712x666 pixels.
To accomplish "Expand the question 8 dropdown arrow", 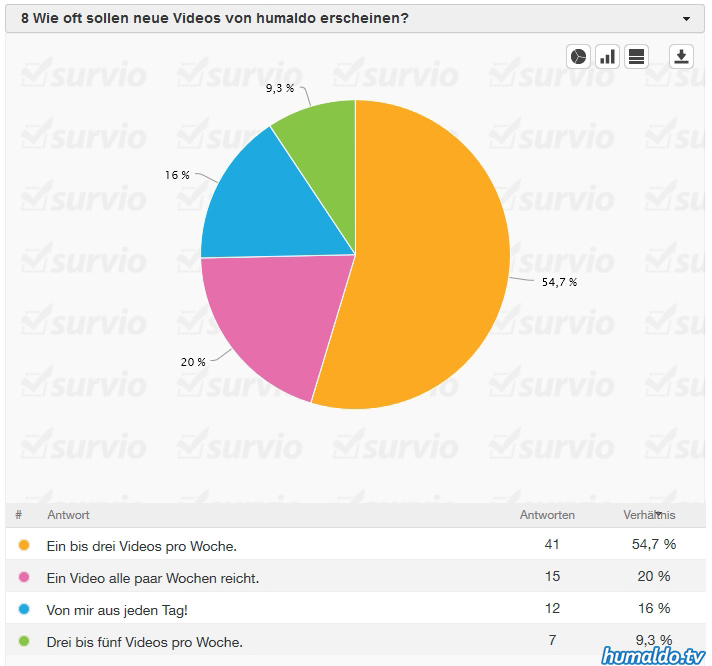I will coord(686,19).
